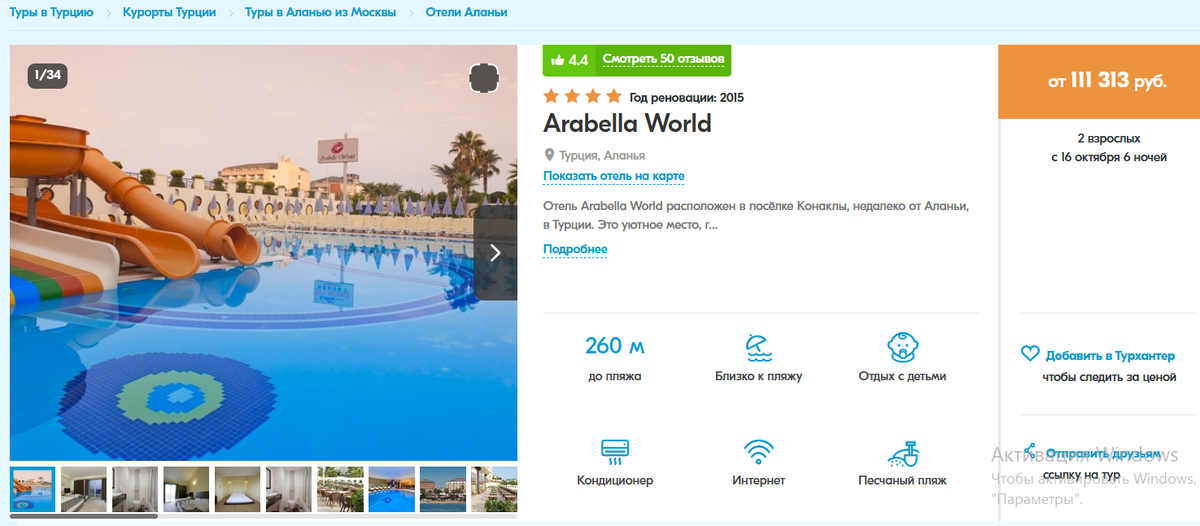Select the fourth gallery thumbnail
The height and width of the screenshot is (526, 1200).
[x=186, y=489]
